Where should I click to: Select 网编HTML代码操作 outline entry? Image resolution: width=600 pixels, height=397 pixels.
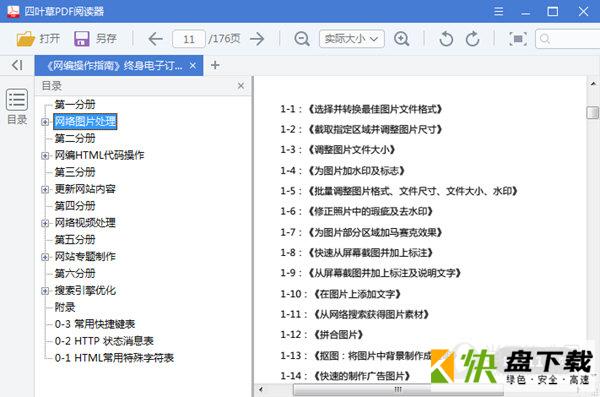coord(99,155)
